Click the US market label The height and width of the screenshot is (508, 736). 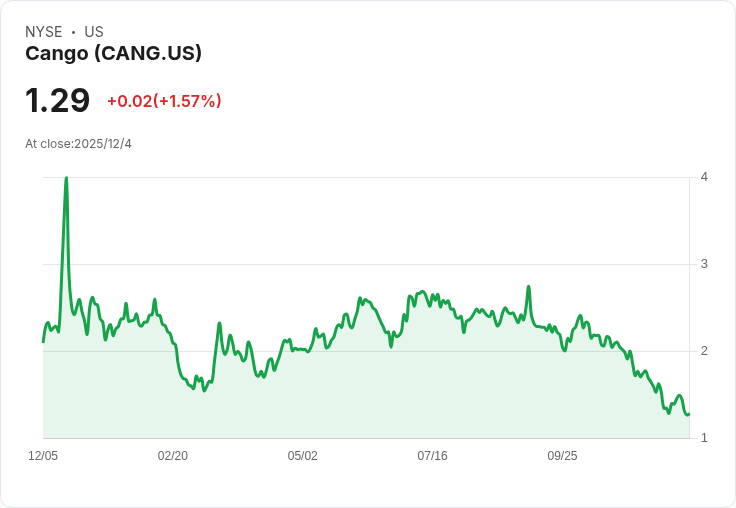[x=94, y=32]
